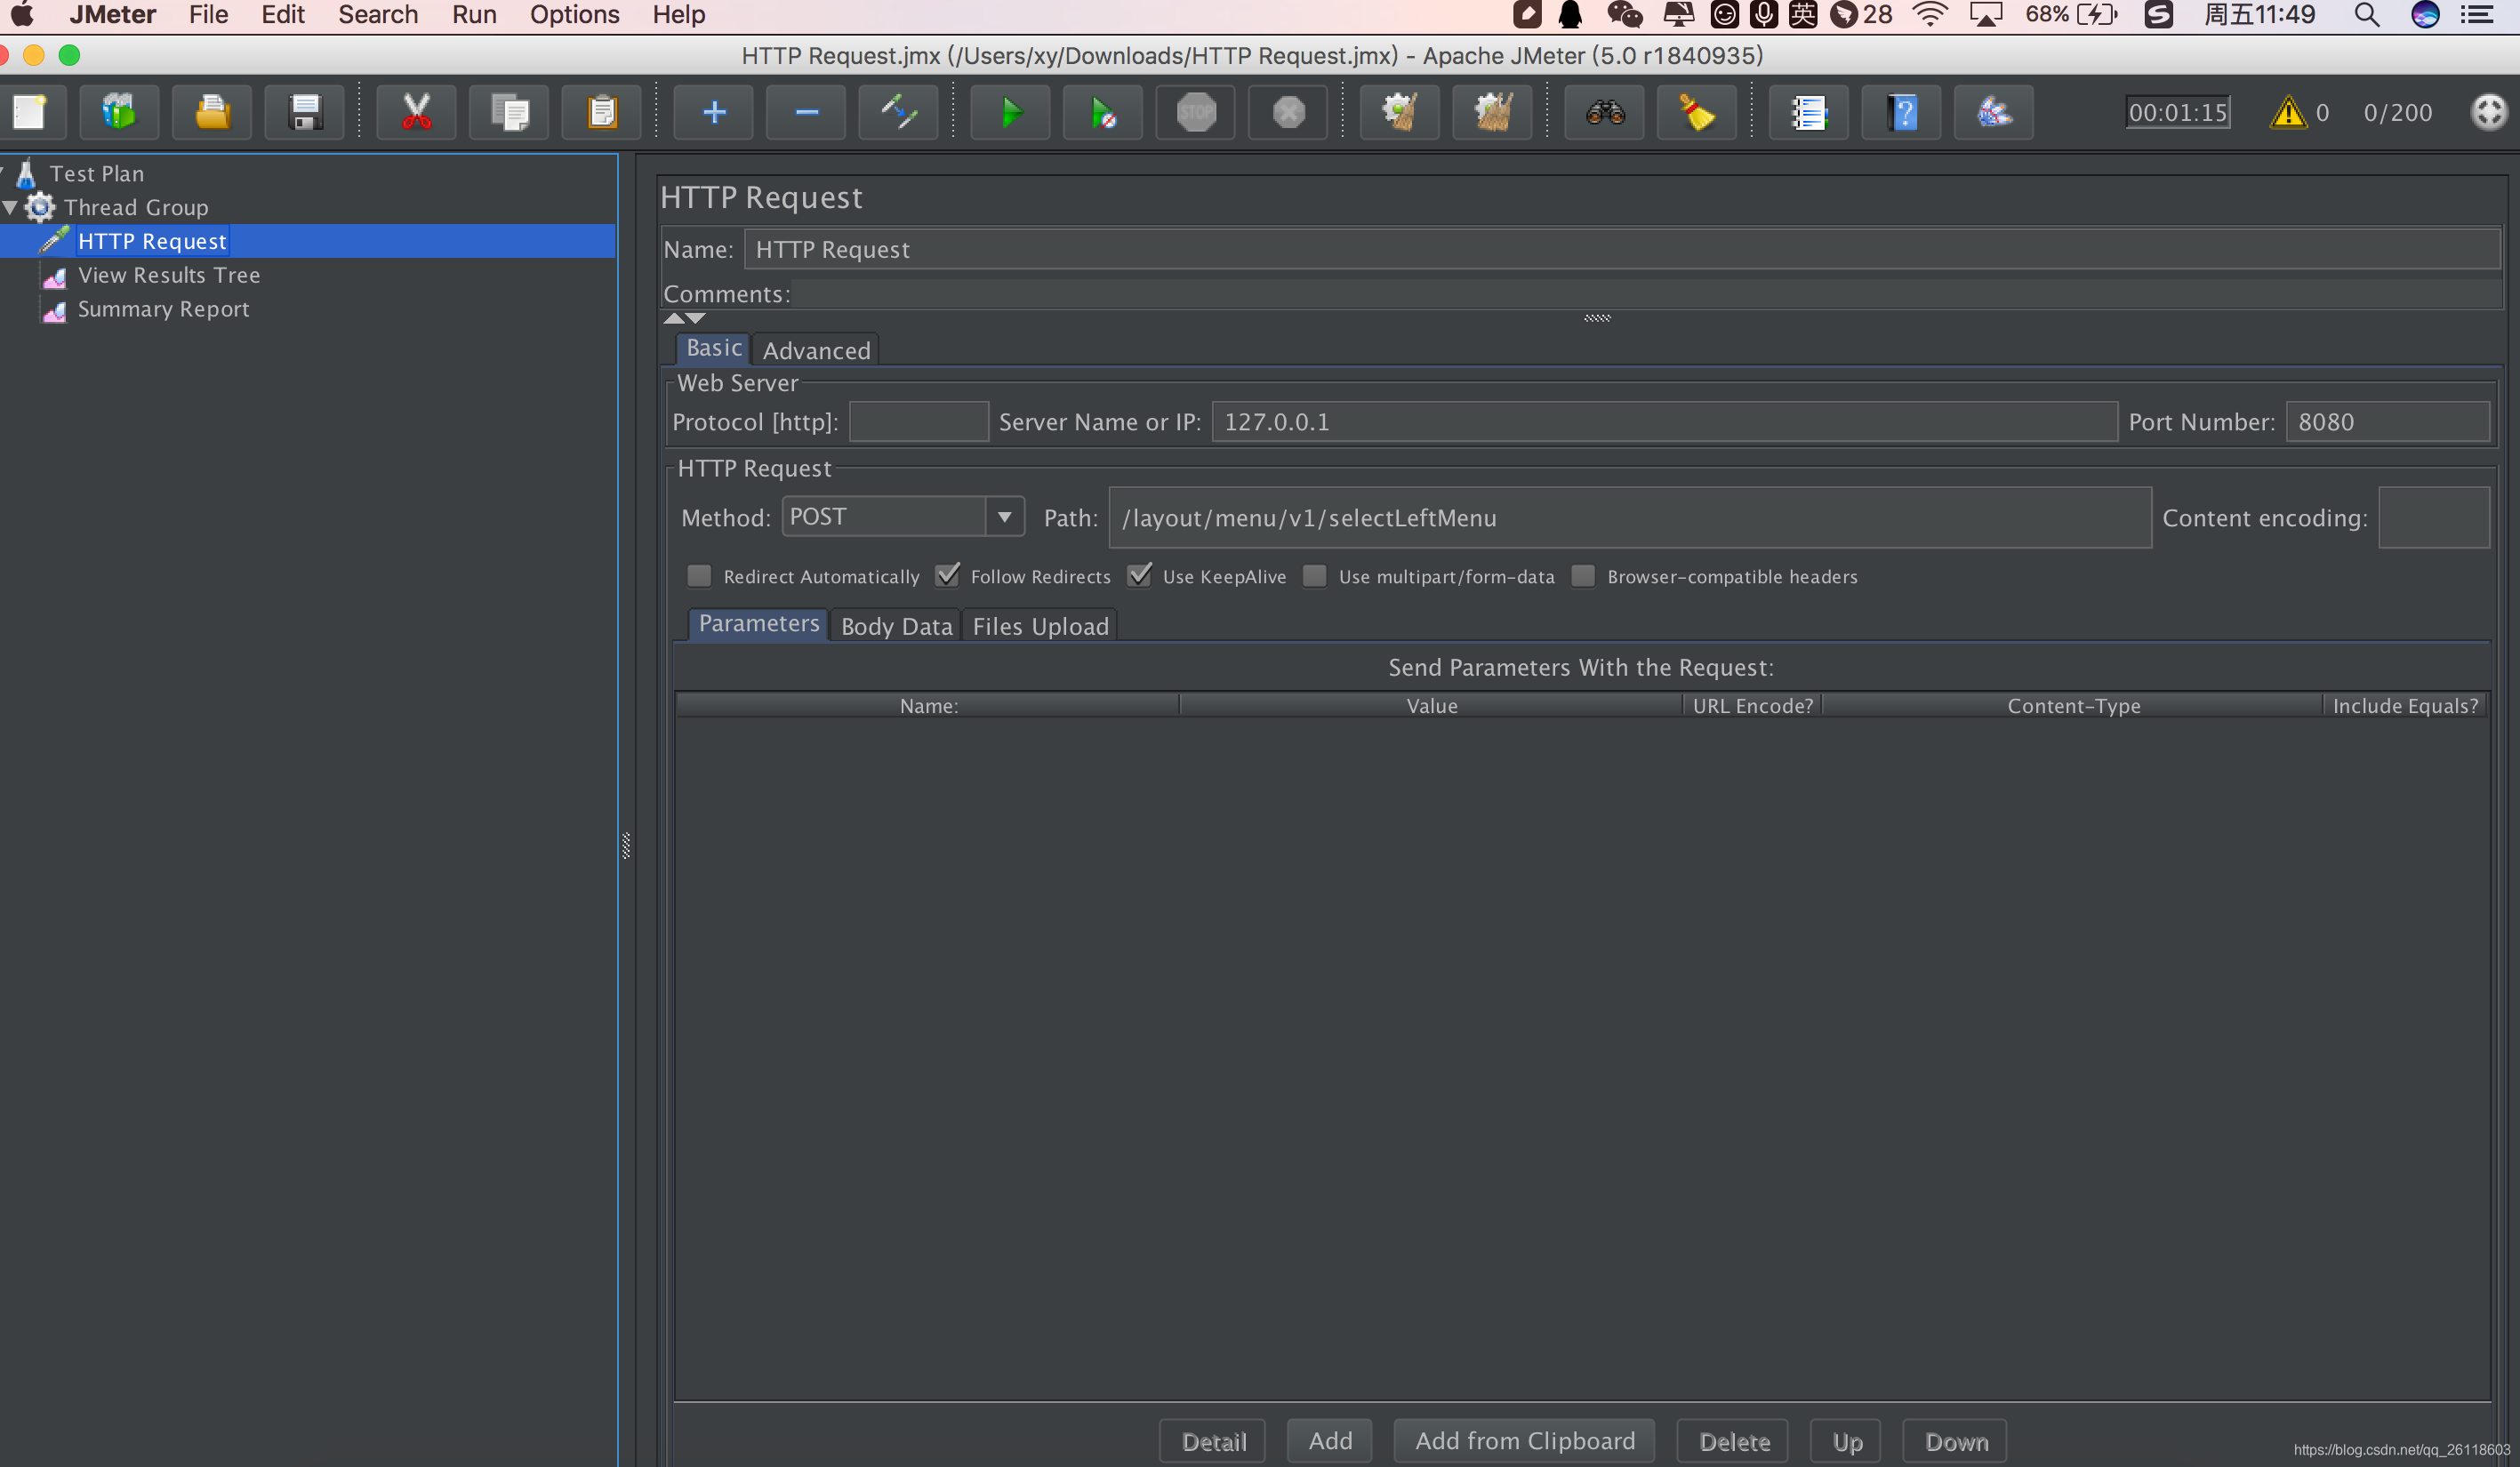Uncheck Use KeepAlive checkbox
Screen dimensions: 2520x1467
[1139, 576]
